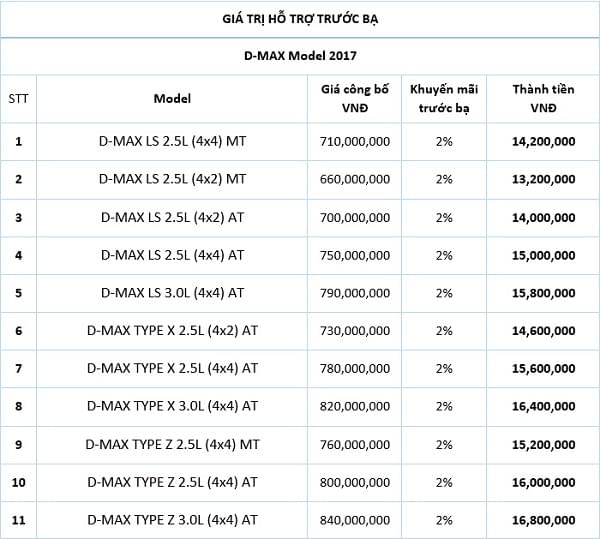Select the 800,000,000 price cell
This screenshot has height=539, width=600.
point(355,482)
